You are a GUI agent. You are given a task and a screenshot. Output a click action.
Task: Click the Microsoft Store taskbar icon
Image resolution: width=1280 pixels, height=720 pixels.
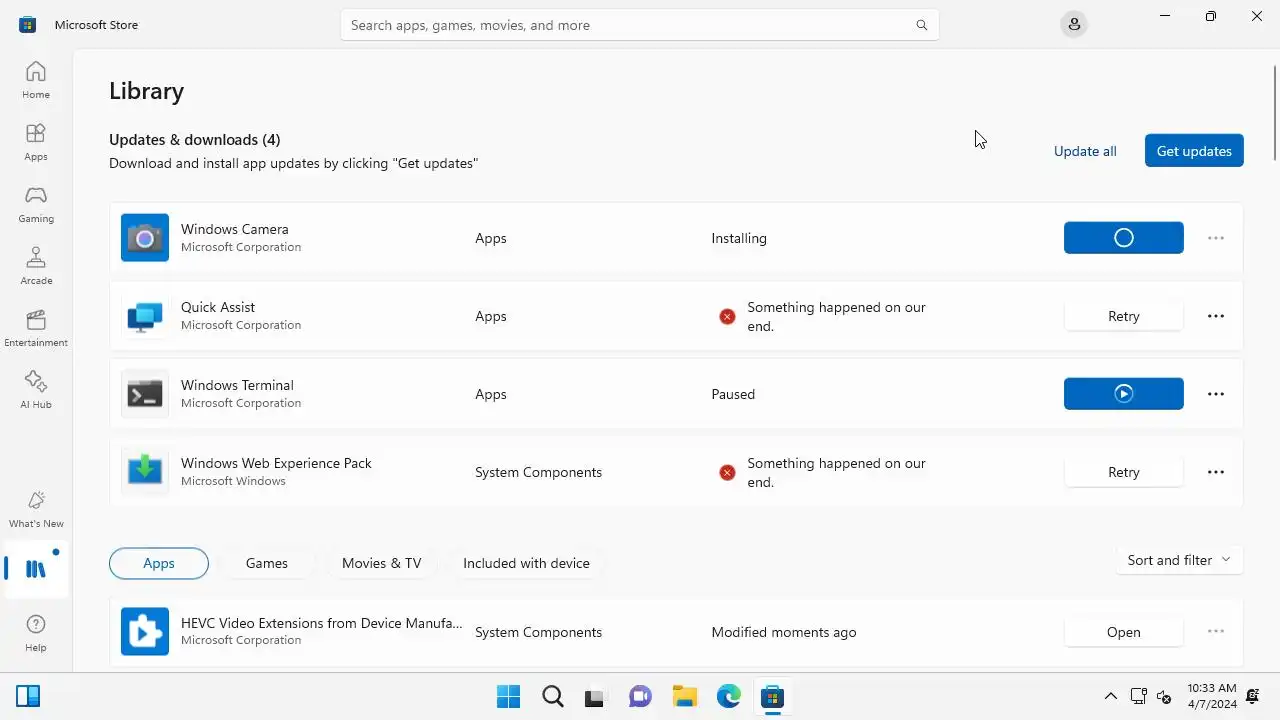pyautogui.click(x=772, y=696)
